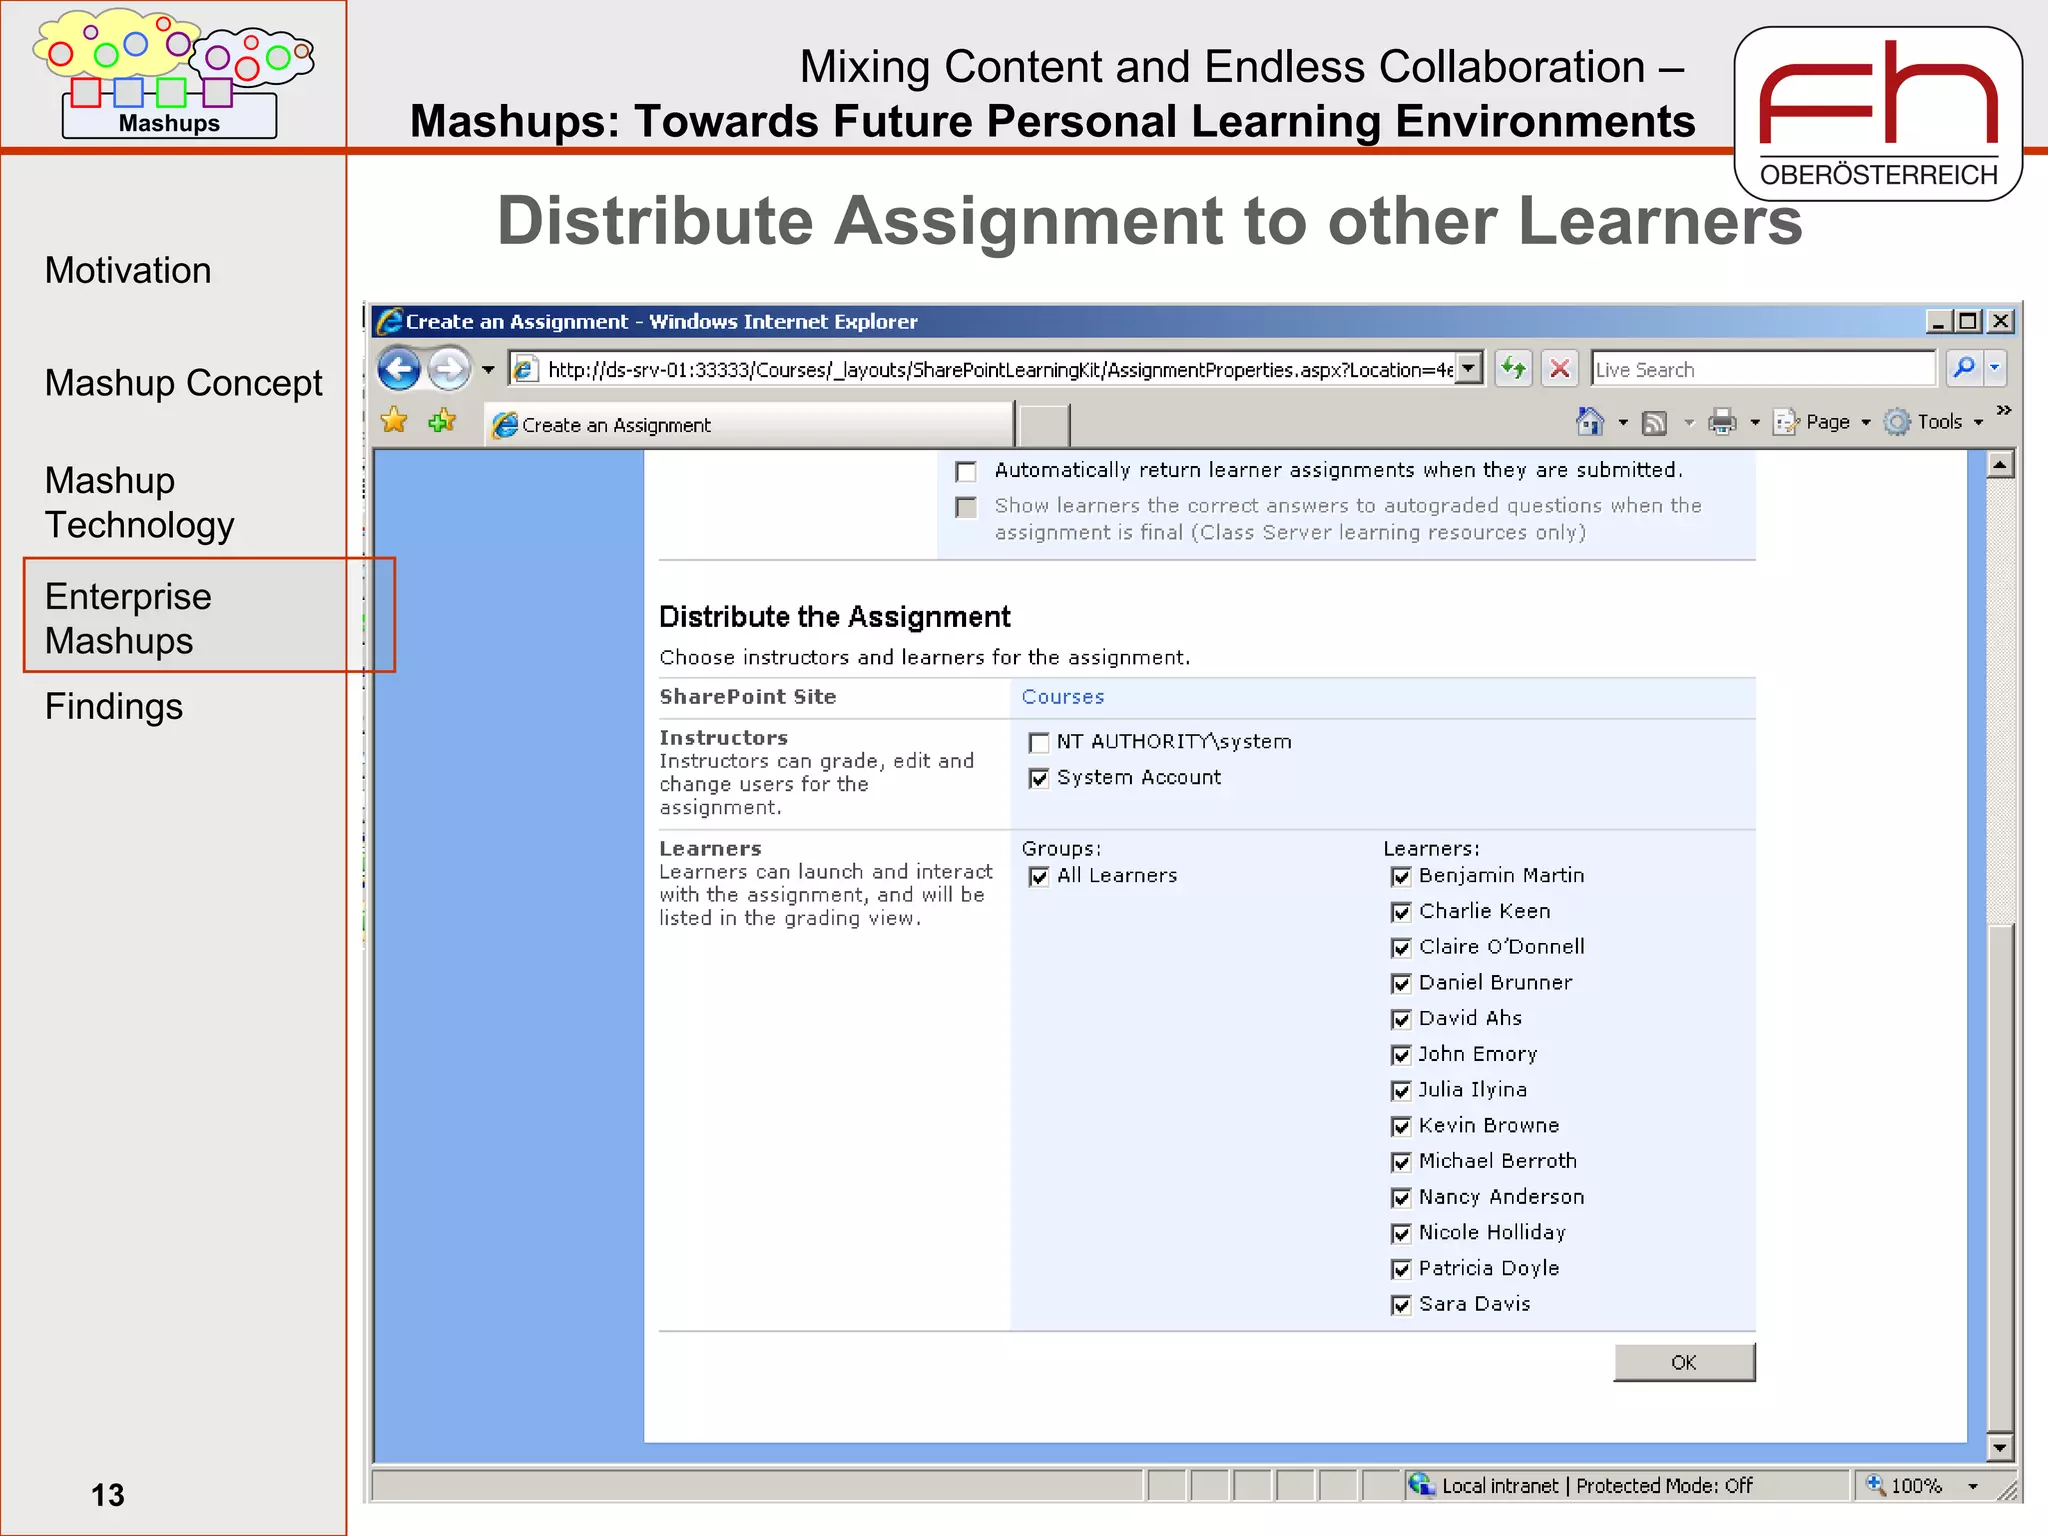Enable automatically return learner assignments checkbox
The width and height of the screenshot is (2048, 1536).
[x=966, y=471]
